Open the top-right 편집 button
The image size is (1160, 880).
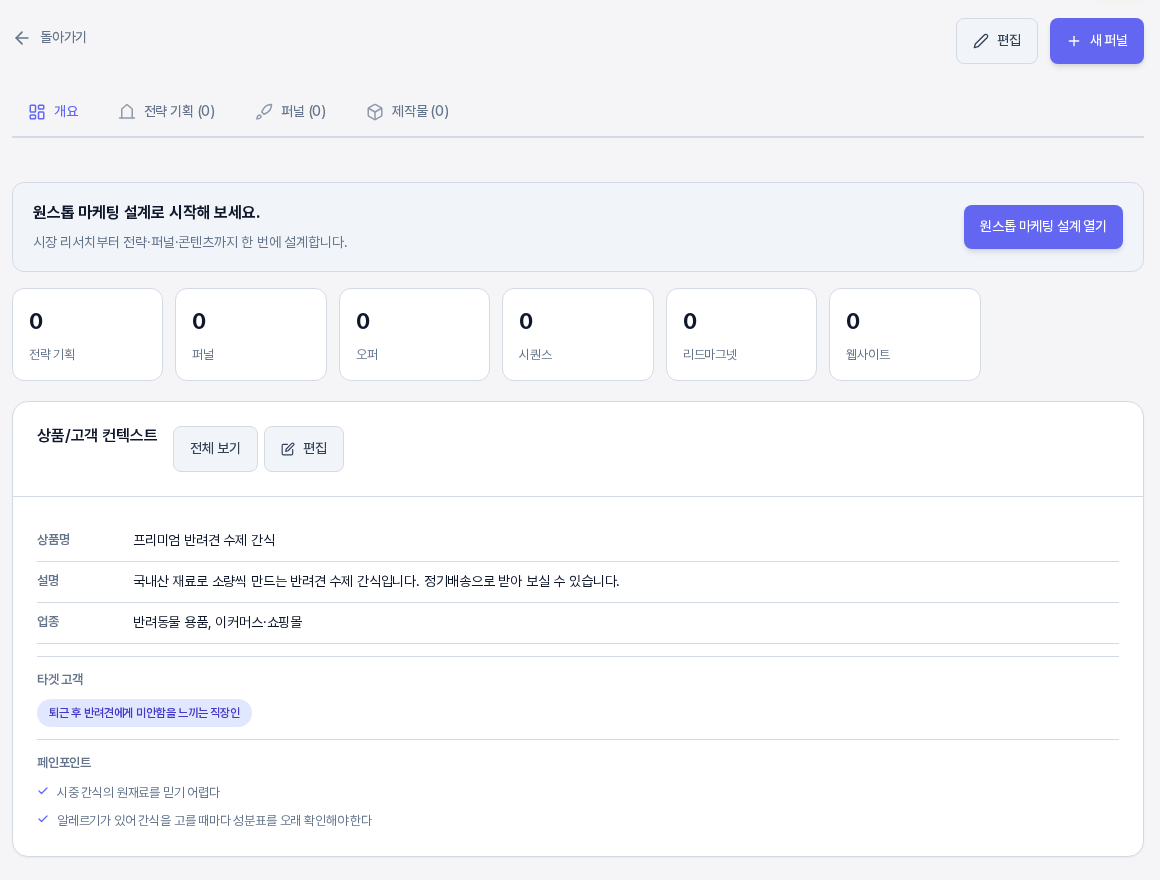997,41
